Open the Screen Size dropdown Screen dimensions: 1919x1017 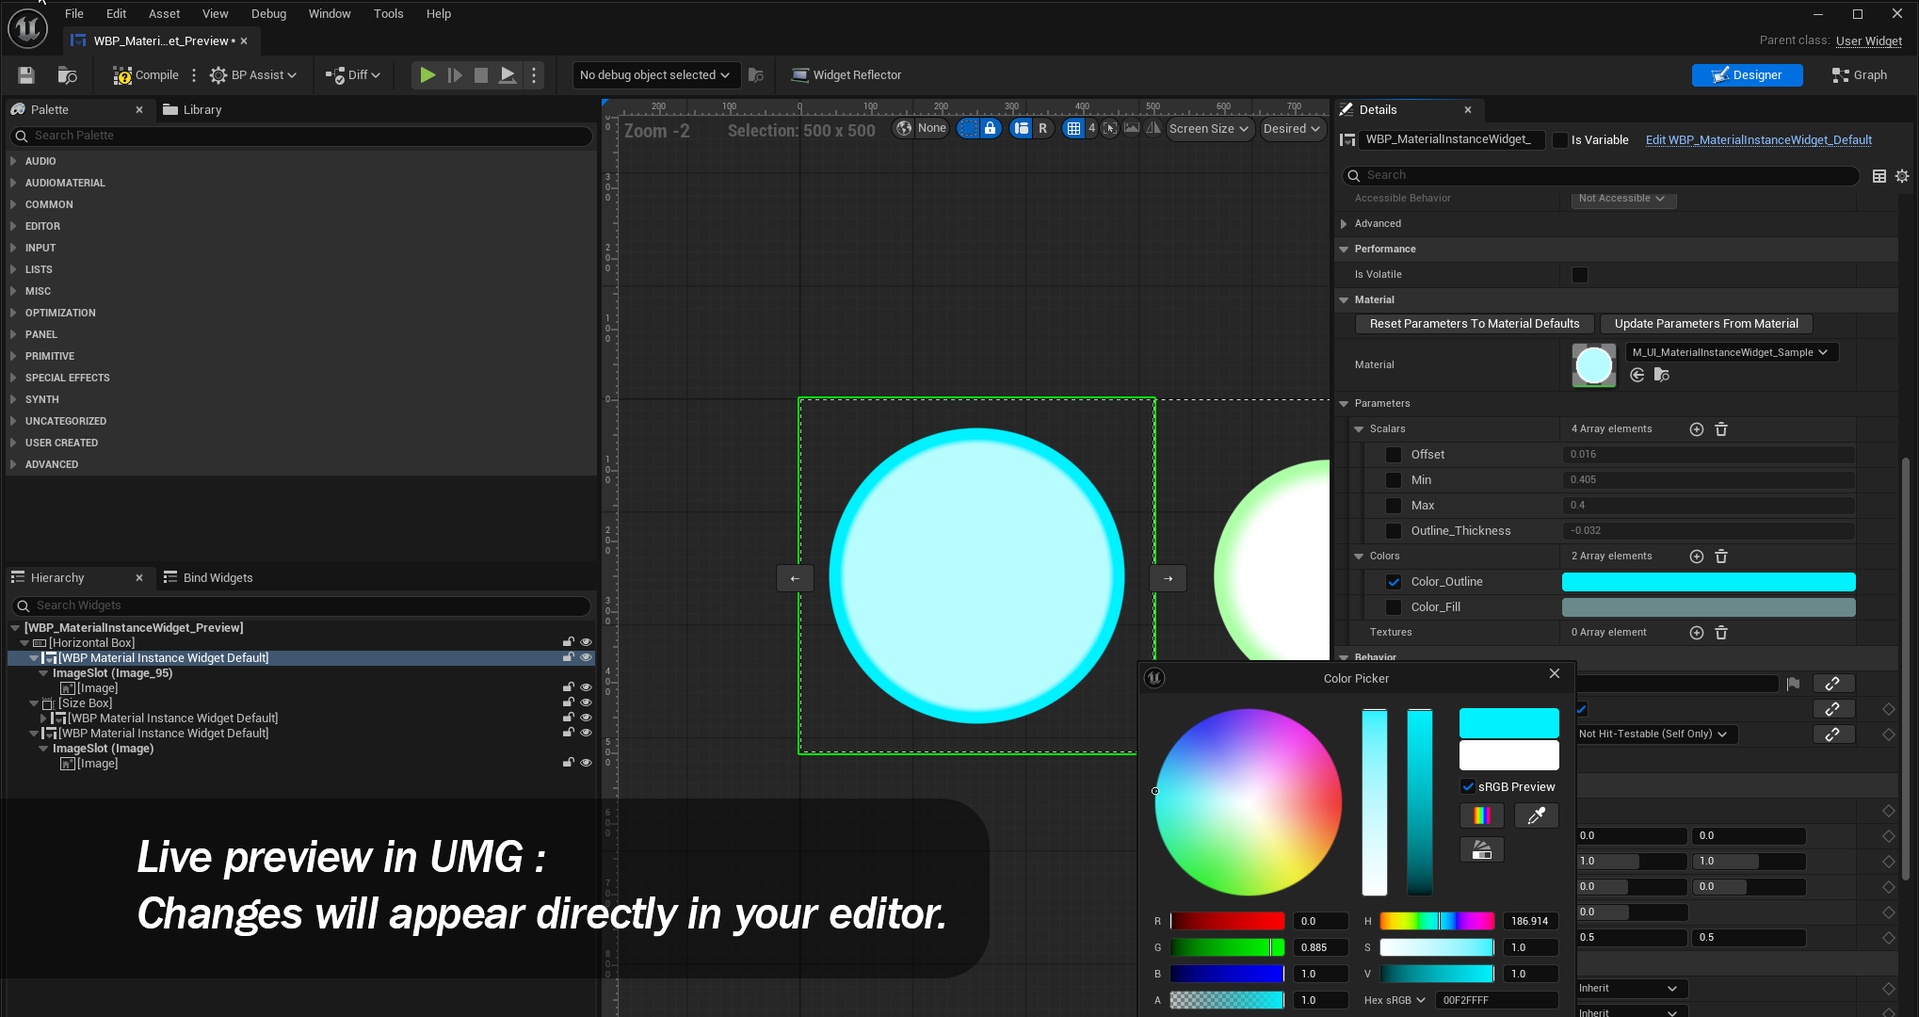[x=1208, y=128]
